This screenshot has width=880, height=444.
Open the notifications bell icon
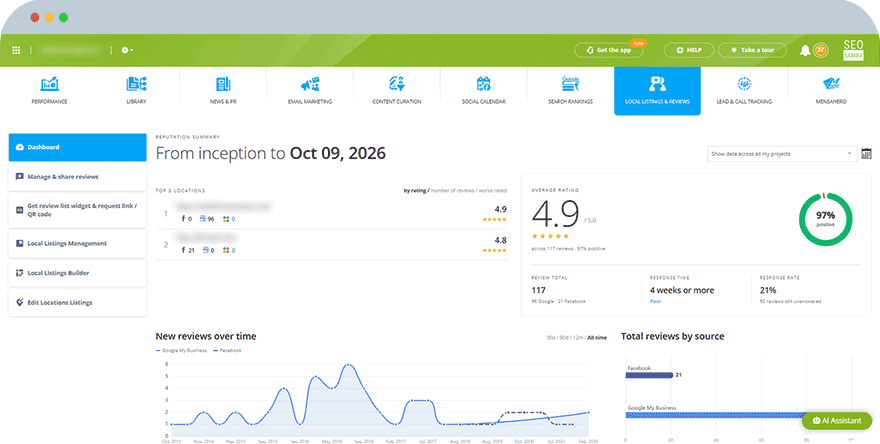pos(805,50)
